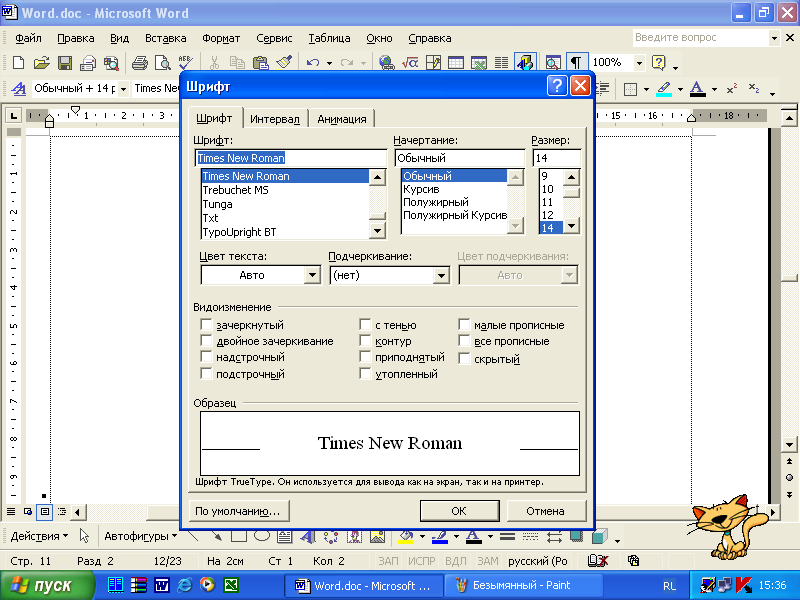
Task: Click the Help question mark toolbar icon
Action: [659, 63]
